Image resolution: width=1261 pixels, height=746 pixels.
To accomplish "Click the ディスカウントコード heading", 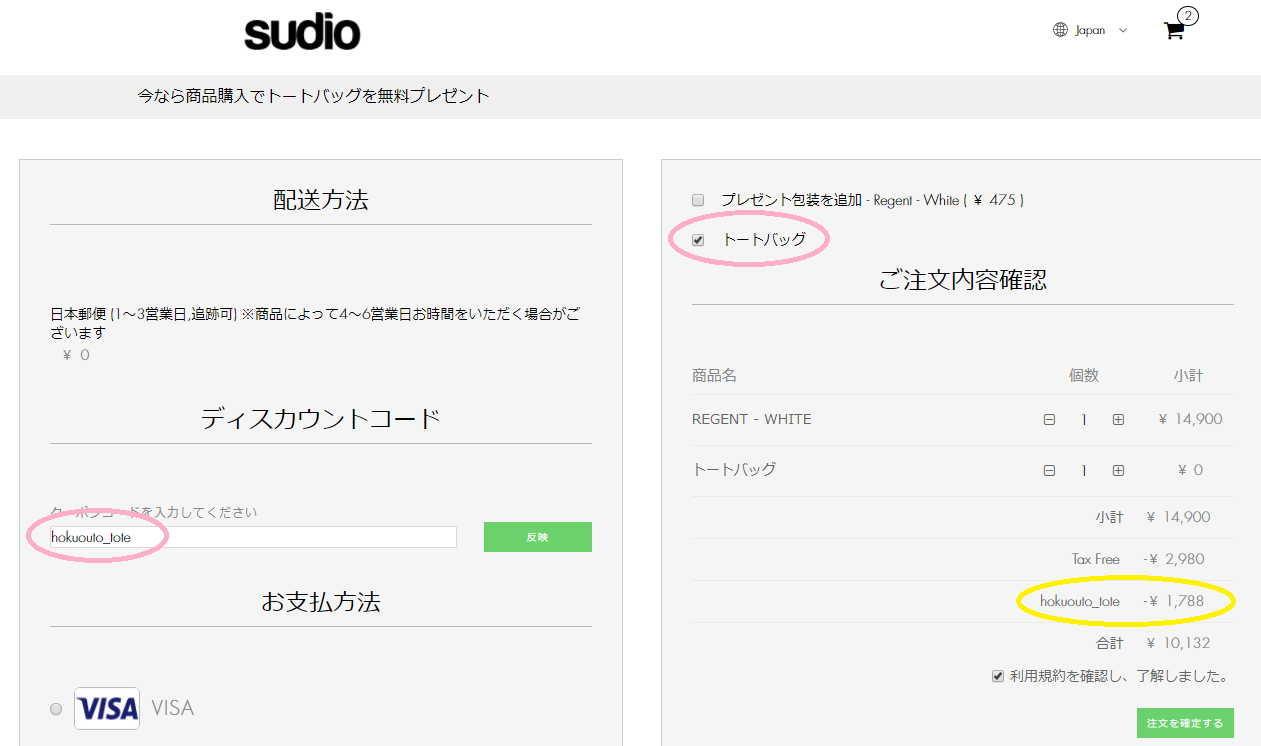I will [321, 418].
